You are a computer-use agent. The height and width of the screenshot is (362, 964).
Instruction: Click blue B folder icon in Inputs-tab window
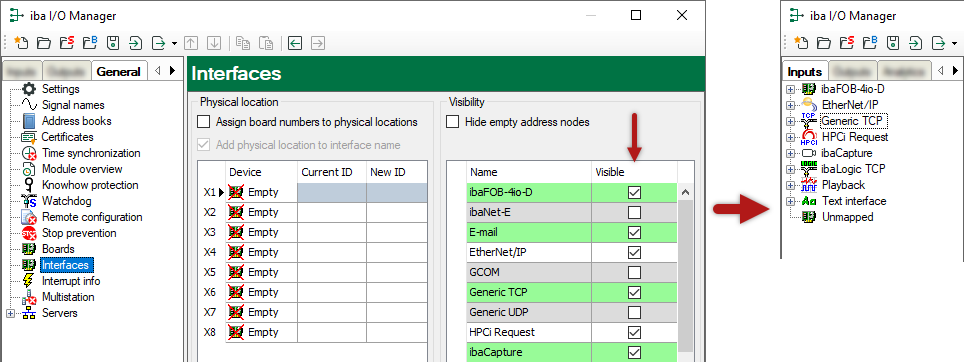870,42
